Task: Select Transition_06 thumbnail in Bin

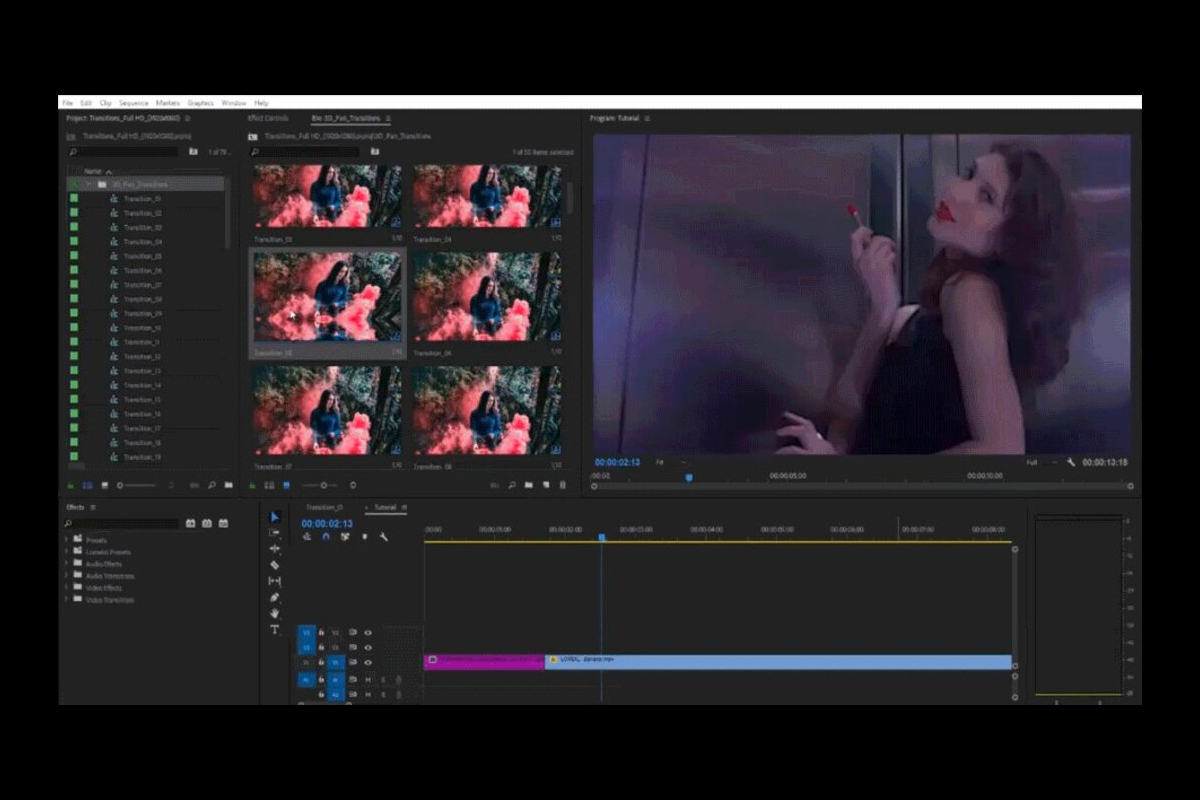Action: click(x=487, y=296)
